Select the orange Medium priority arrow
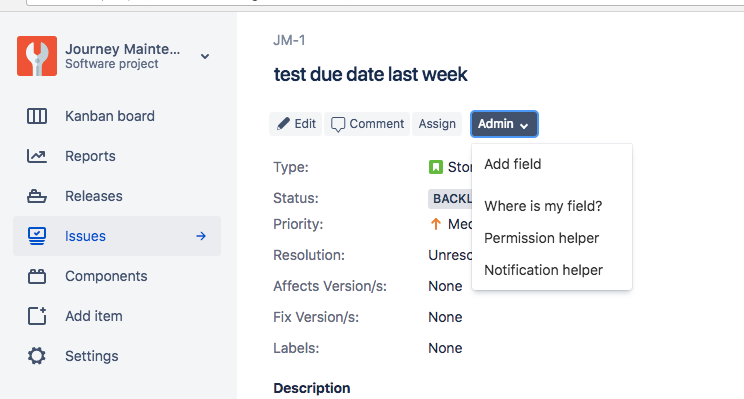 (x=436, y=224)
